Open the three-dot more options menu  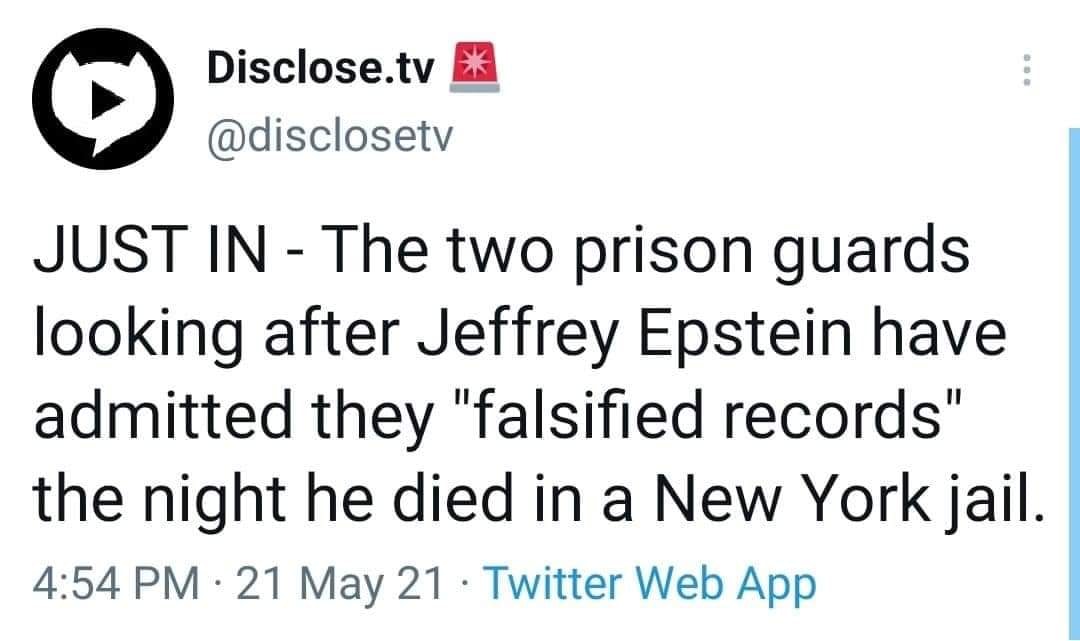point(1022,70)
